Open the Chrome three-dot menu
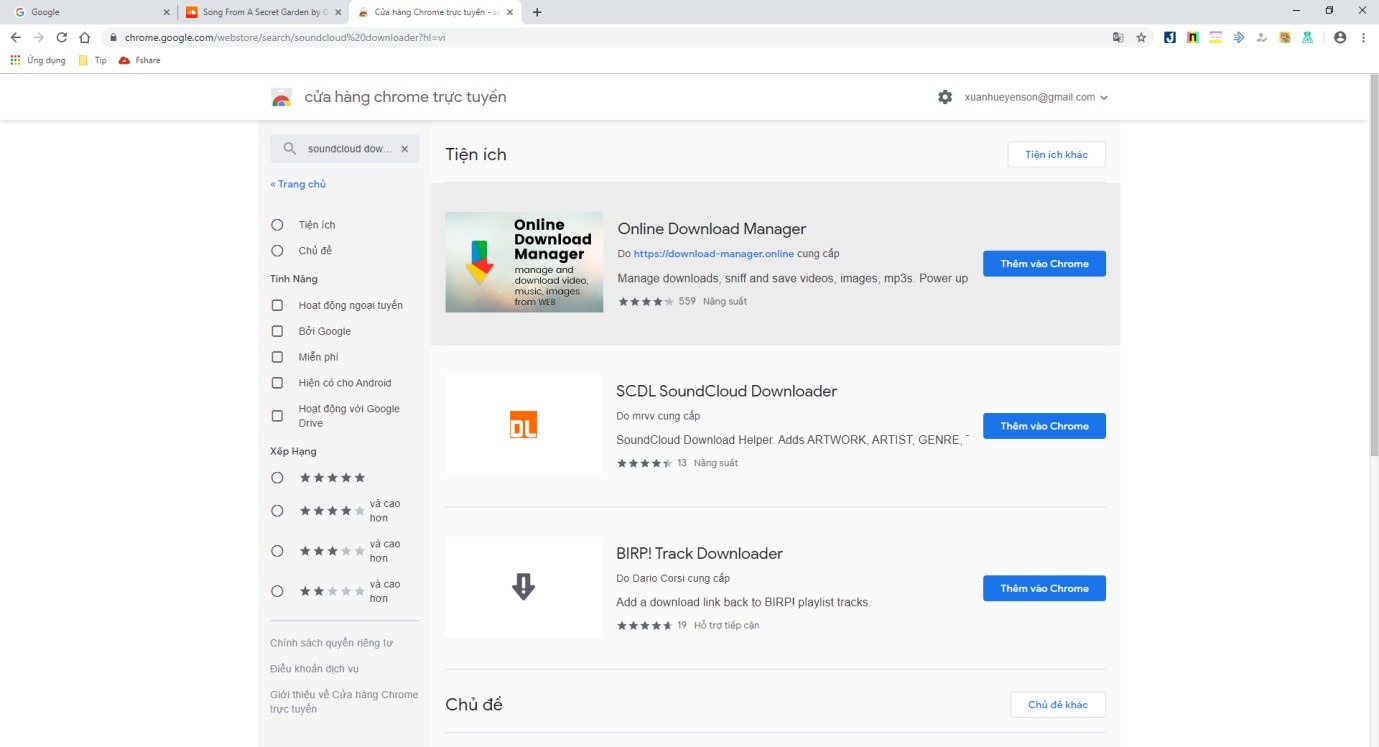Image resolution: width=1379 pixels, height=747 pixels. [x=1364, y=37]
